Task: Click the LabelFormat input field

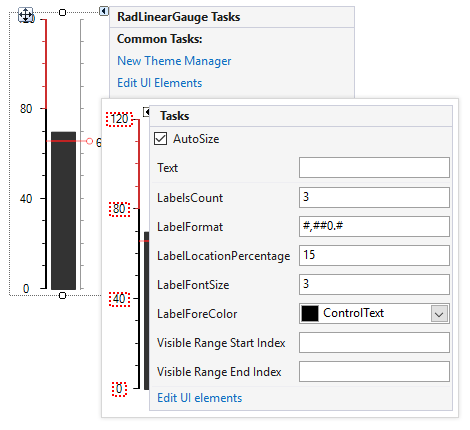Action: point(374,226)
